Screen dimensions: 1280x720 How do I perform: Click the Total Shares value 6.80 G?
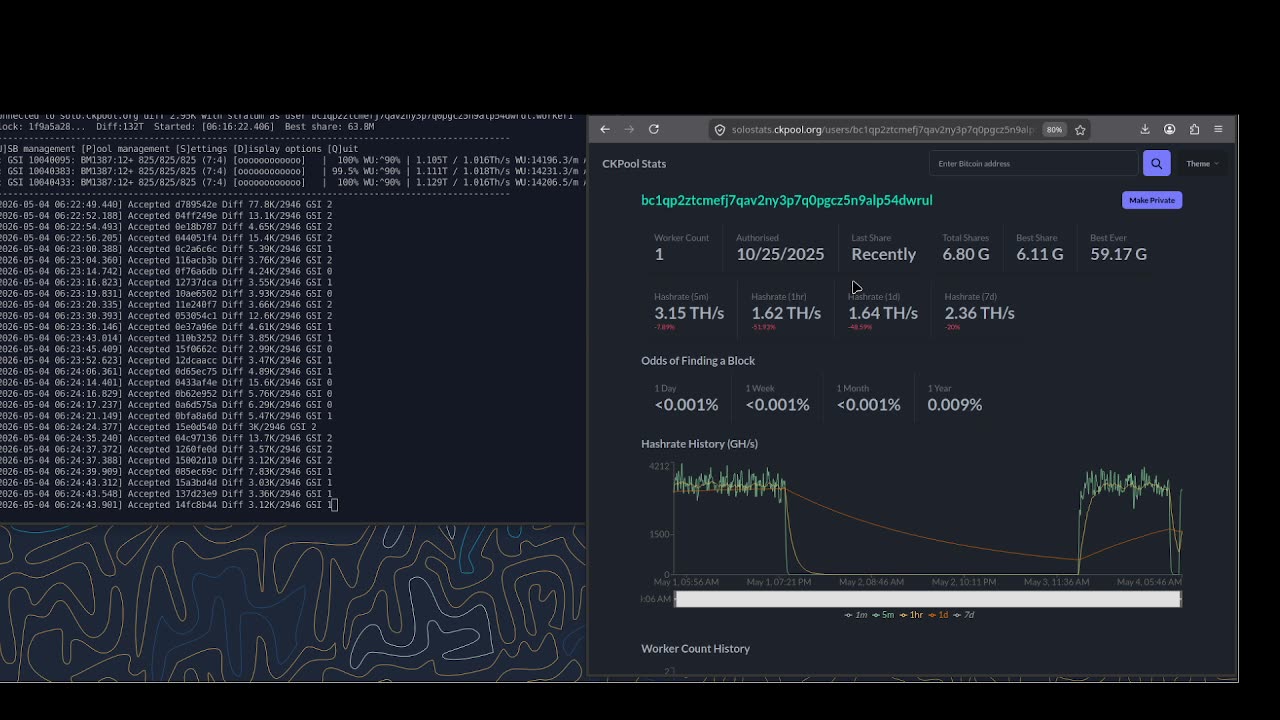coord(966,254)
